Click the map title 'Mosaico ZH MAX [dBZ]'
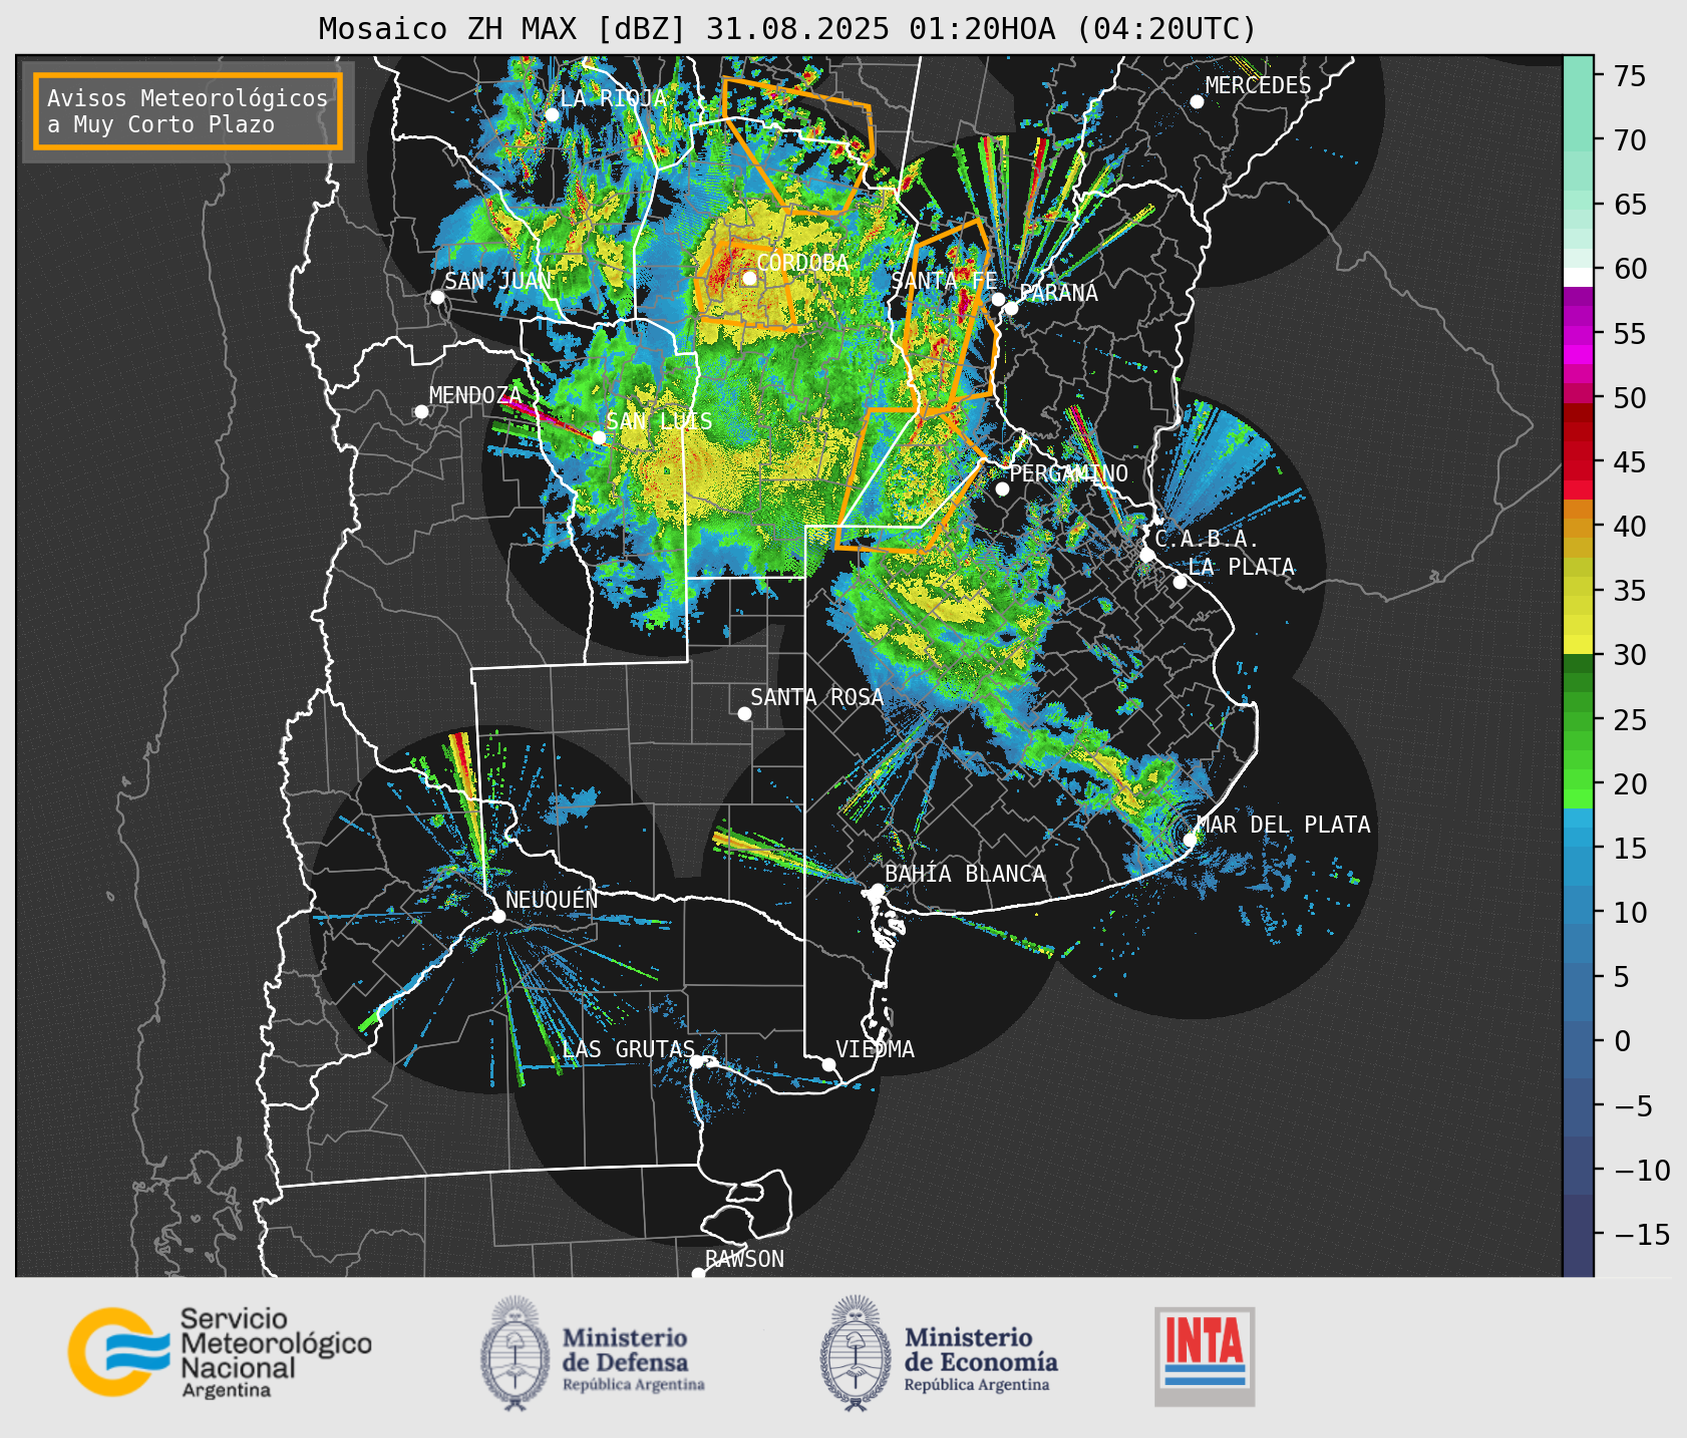 point(503,28)
